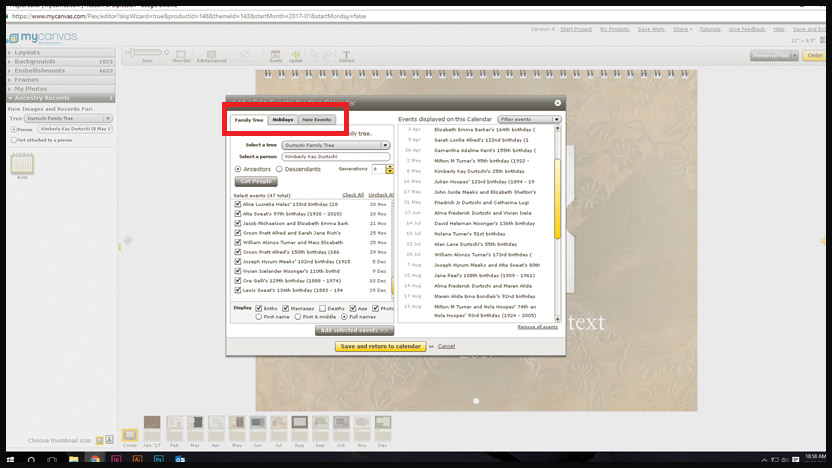Select the Descendants radio button

pos(279,169)
